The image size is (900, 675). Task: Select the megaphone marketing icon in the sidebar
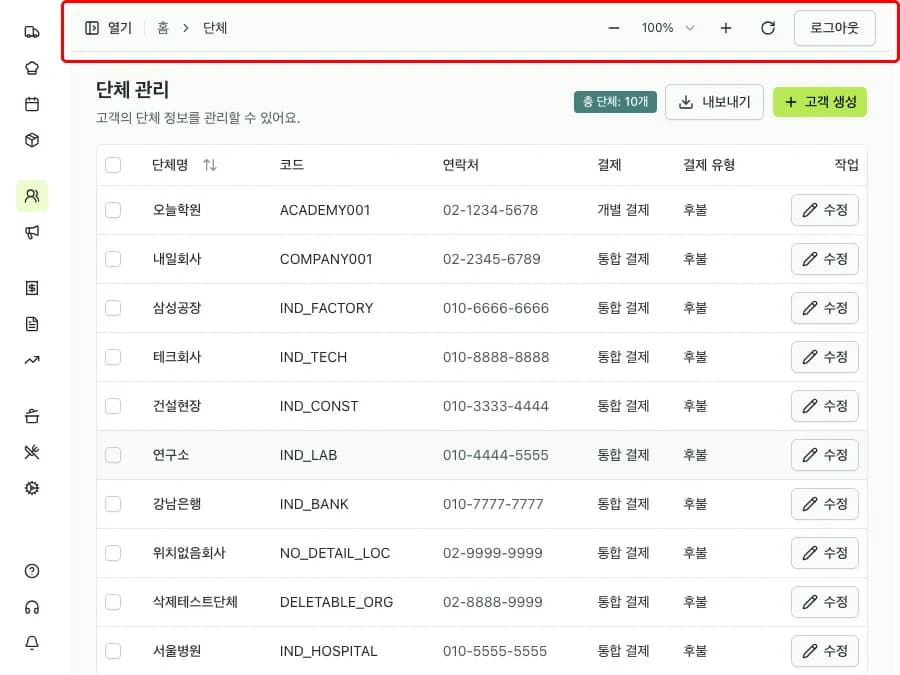[31, 232]
